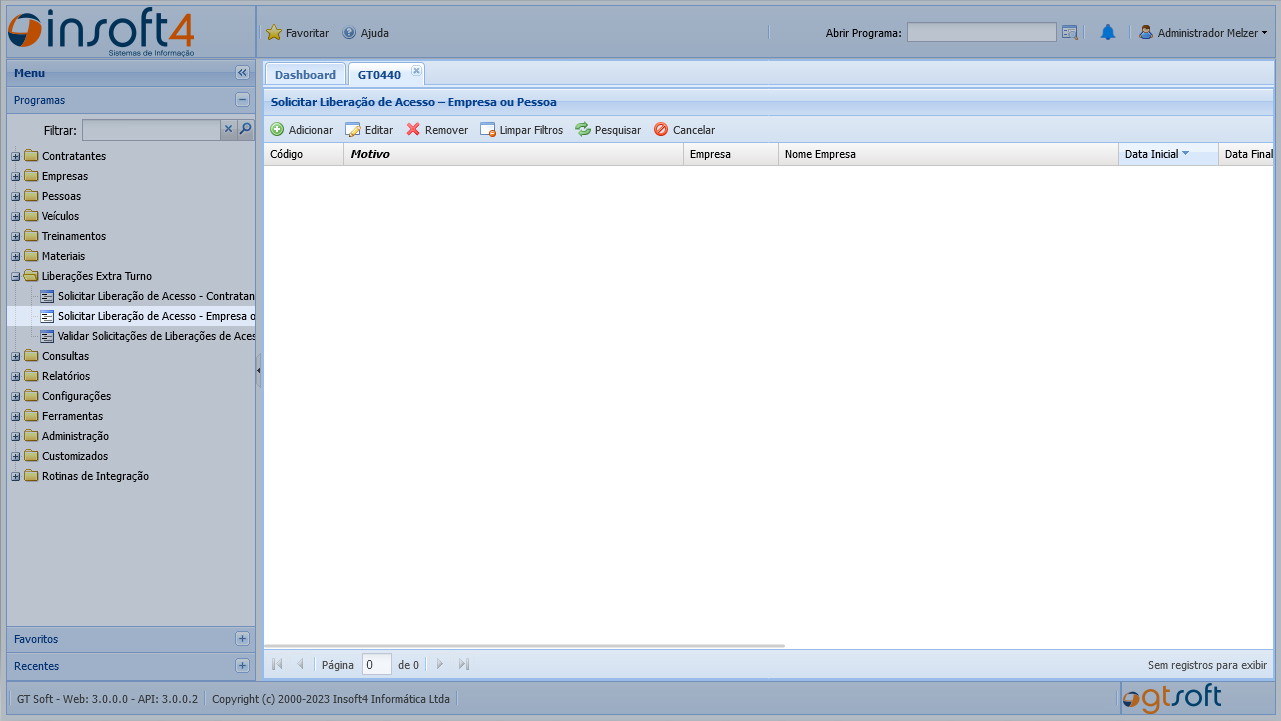The image size is (1281, 721).
Task: Collapse the Menu panel with double-arrow icon
Action: (x=242, y=73)
